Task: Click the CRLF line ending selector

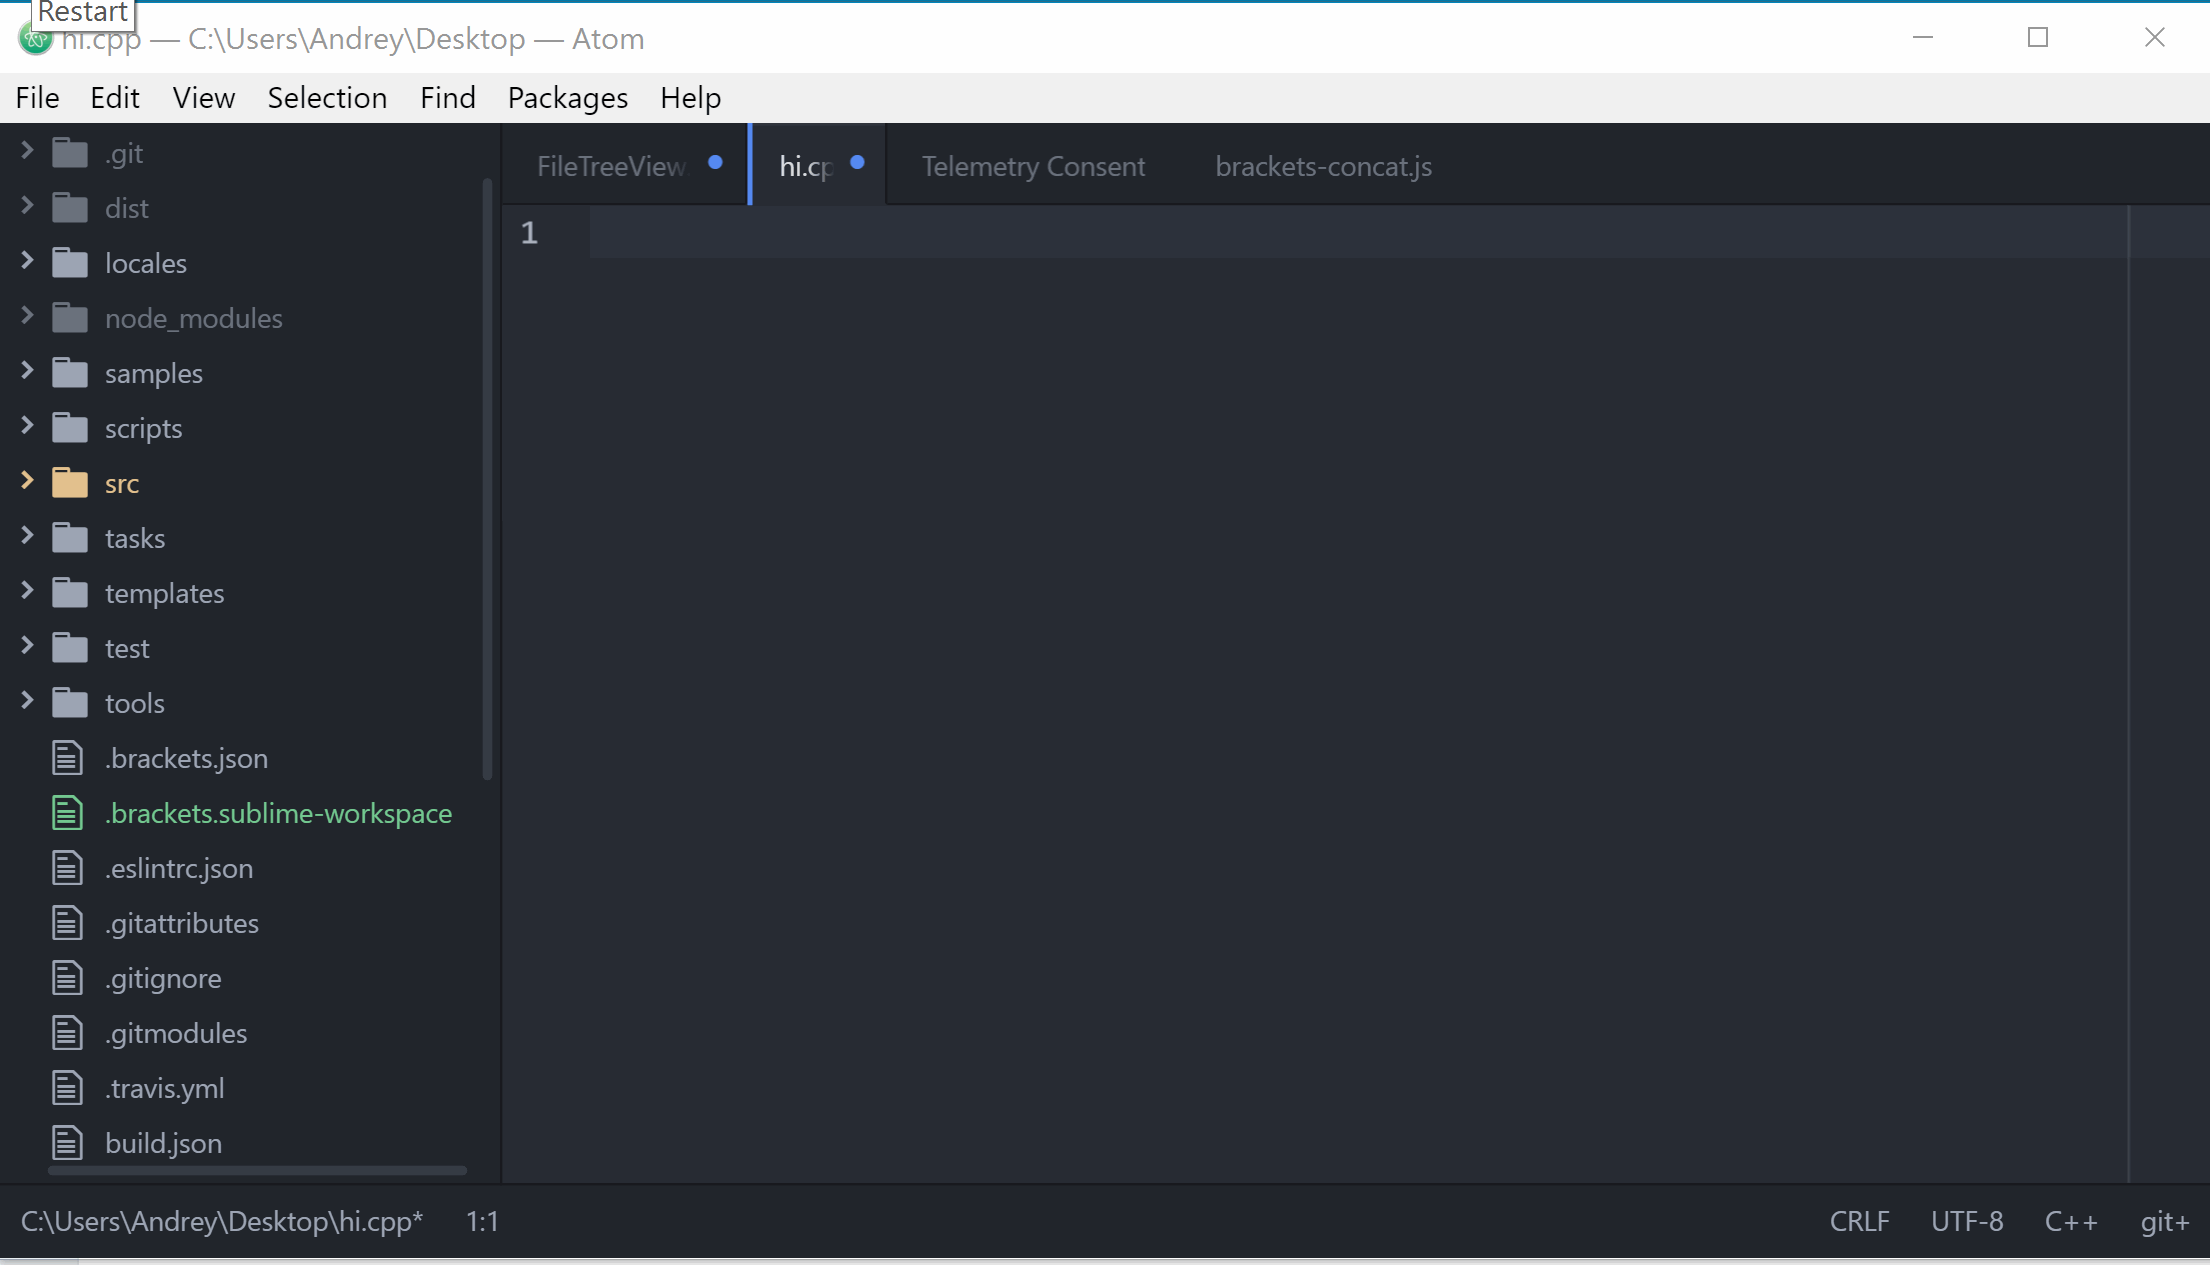Action: click(x=1859, y=1221)
